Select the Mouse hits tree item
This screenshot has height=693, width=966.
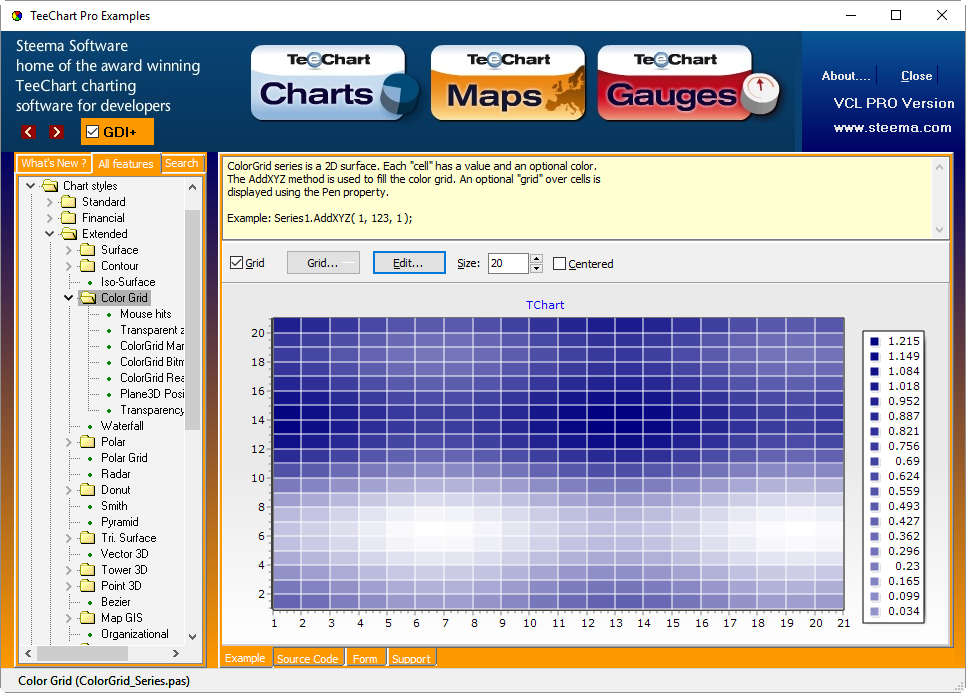145,314
